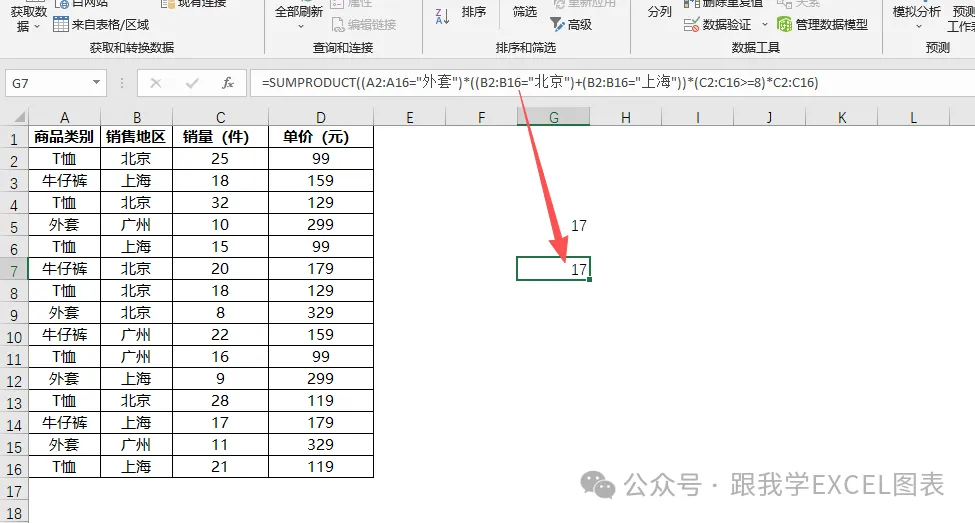Select column A header
The image size is (975, 523).
(x=64, y=117)
